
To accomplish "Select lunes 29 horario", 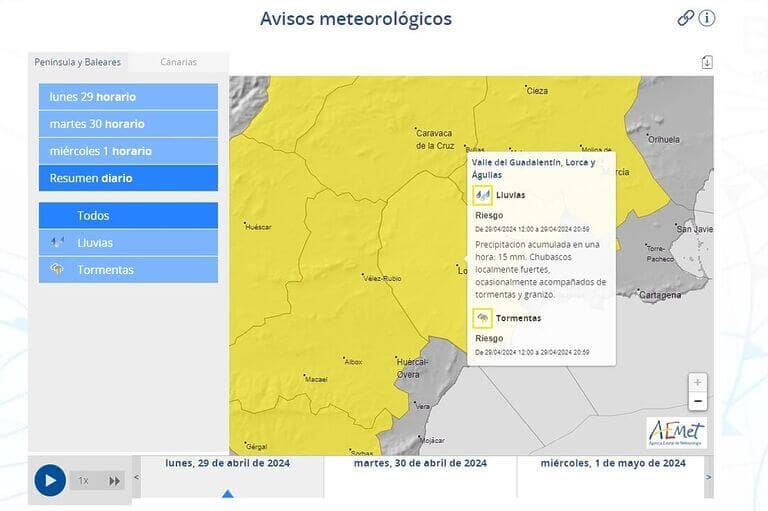I will pos(128,97).
